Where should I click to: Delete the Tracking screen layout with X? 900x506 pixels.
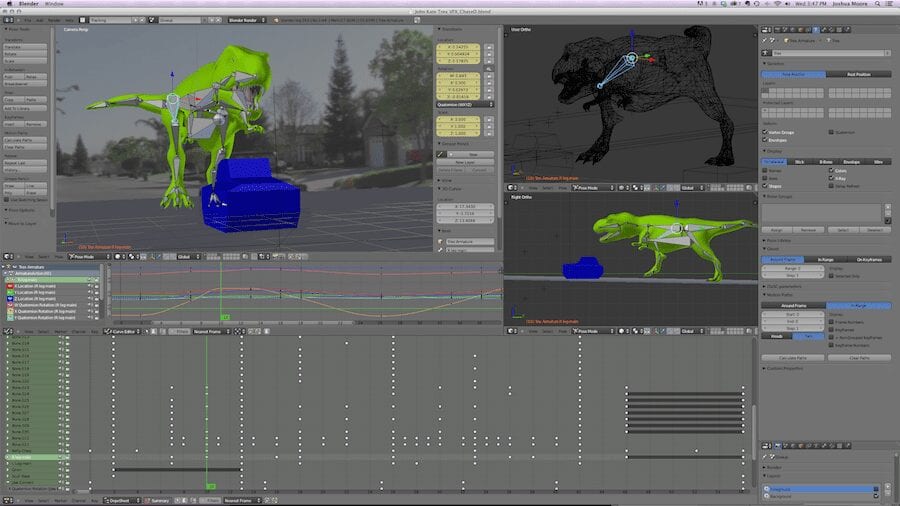tap(143, 20)
